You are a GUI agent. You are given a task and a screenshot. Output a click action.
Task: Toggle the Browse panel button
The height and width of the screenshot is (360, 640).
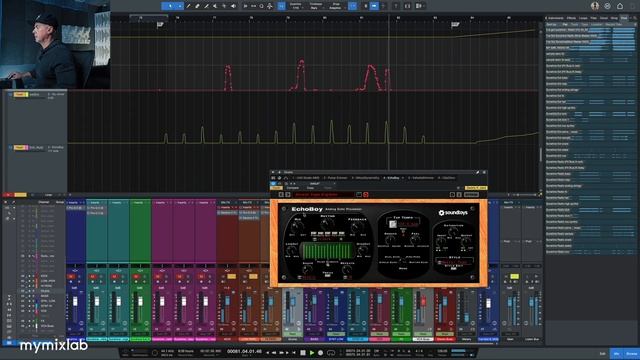(x=631, y=353)
